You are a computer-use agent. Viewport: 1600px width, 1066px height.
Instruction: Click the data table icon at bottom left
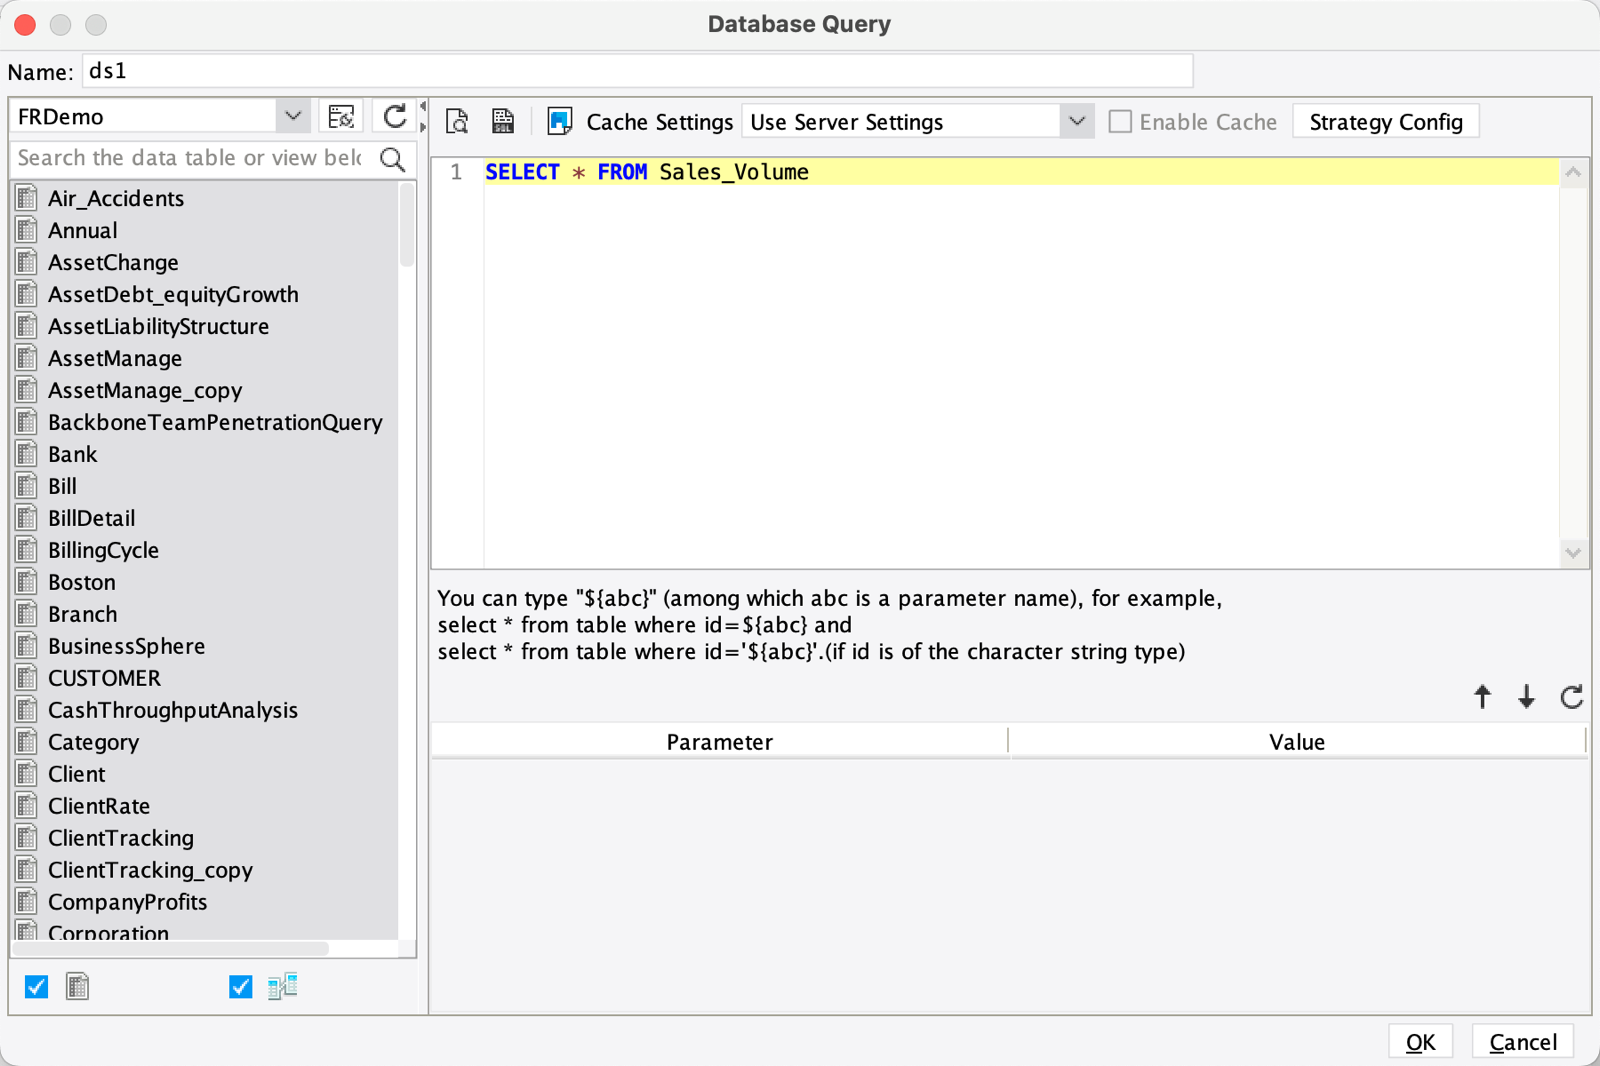pyautogui.click(x=77, y=986)
